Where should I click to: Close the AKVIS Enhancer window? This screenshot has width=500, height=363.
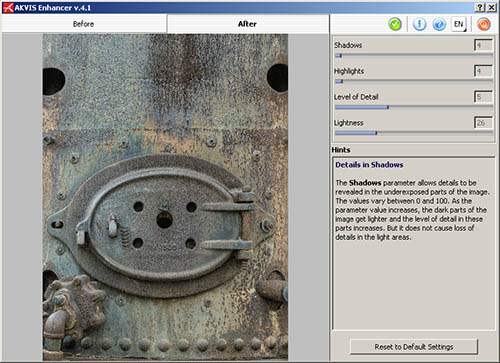pos(491,7)
